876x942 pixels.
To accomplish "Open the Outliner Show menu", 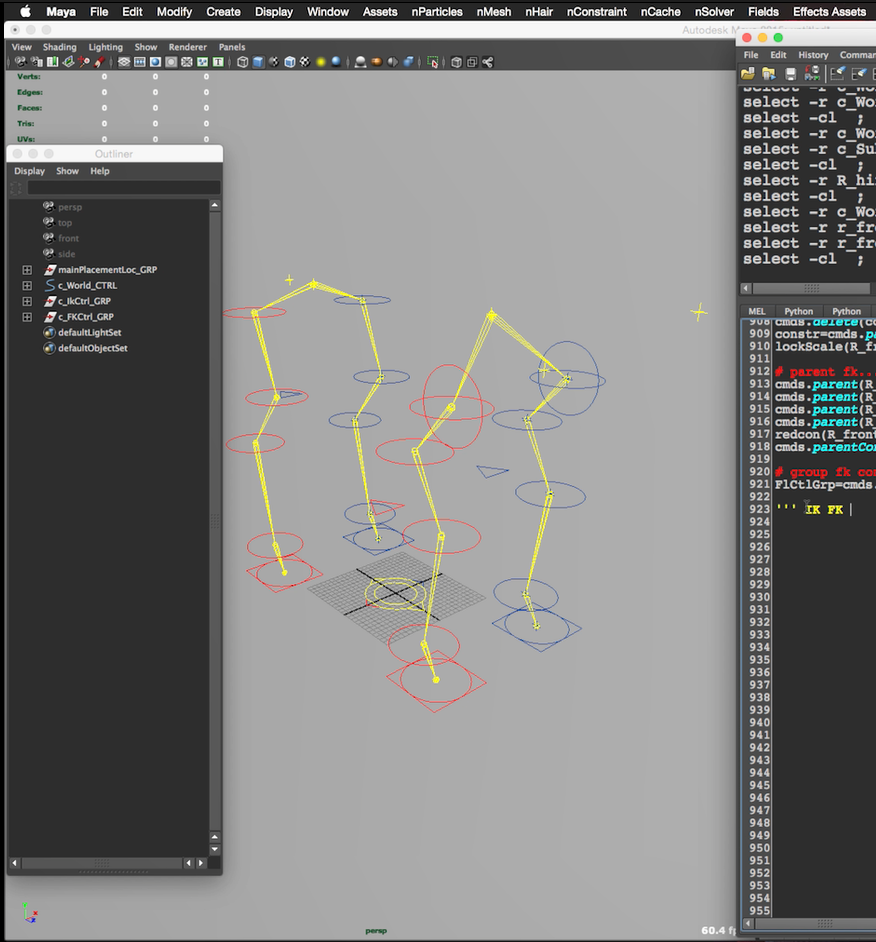I will coord(67,171).
